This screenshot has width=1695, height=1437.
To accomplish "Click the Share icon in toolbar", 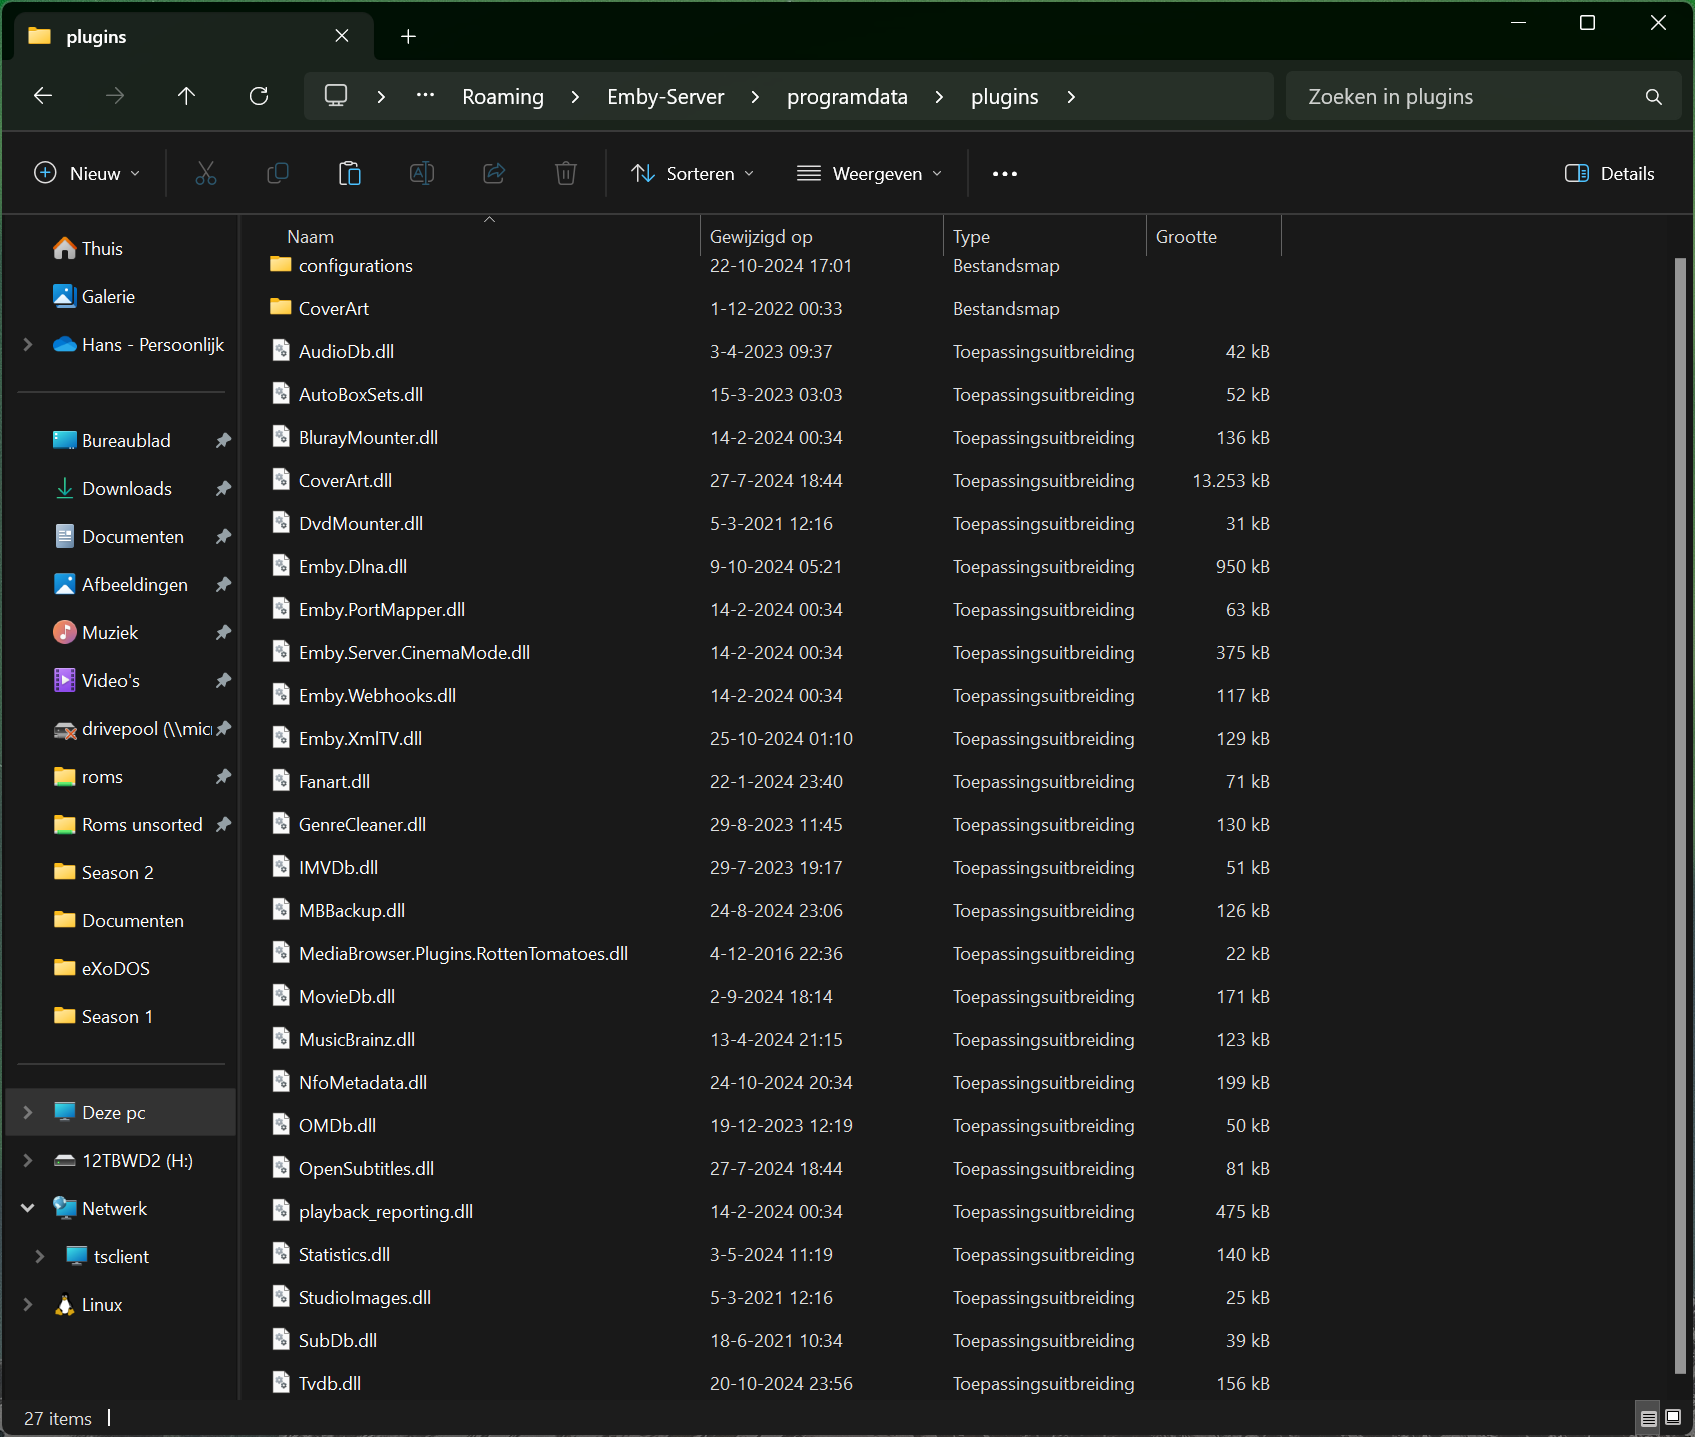I will pos(494,174).
